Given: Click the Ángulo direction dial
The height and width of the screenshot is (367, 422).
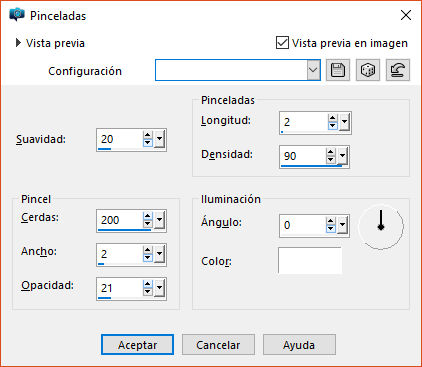Looking at the screenshot, I should point(381,227).
